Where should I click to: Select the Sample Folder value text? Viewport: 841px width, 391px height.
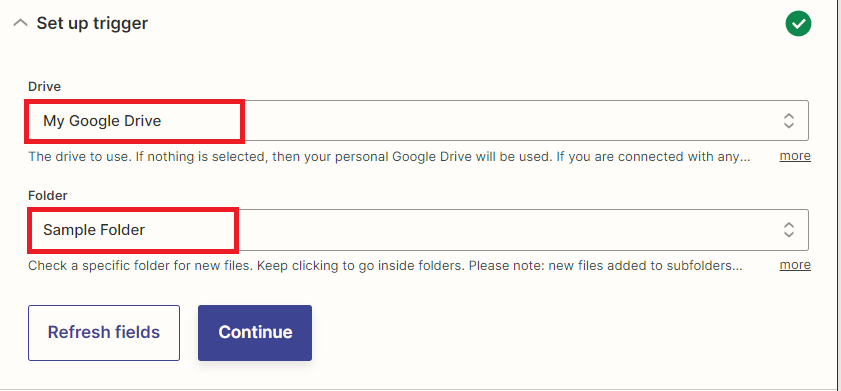coord(94,230)
